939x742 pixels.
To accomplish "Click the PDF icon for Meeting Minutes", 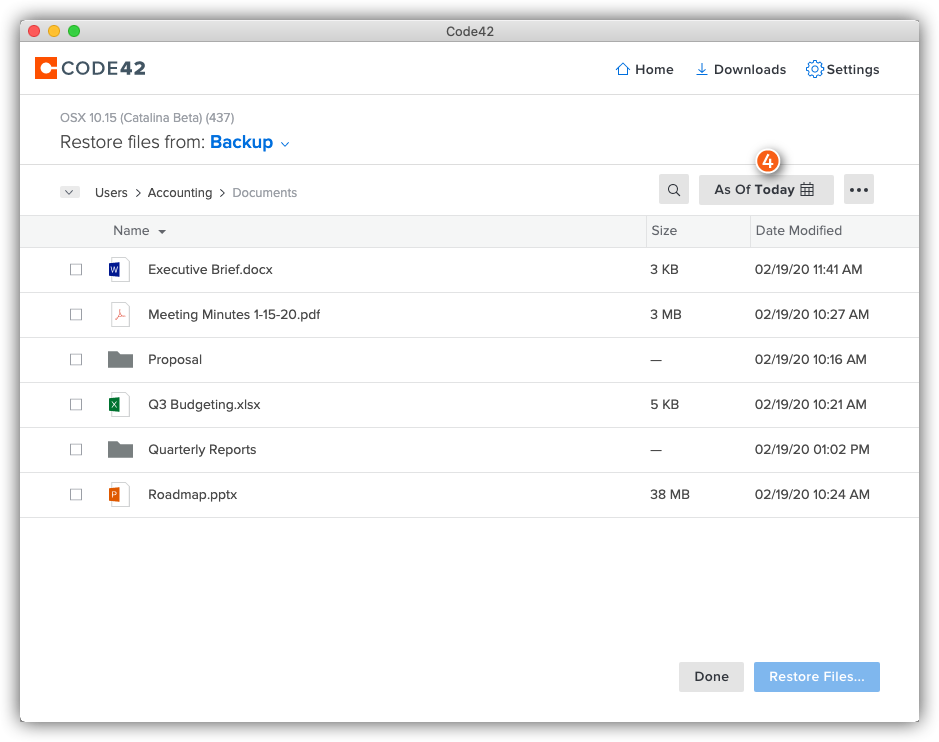I will pyautogui.click(x=119, y=314).
